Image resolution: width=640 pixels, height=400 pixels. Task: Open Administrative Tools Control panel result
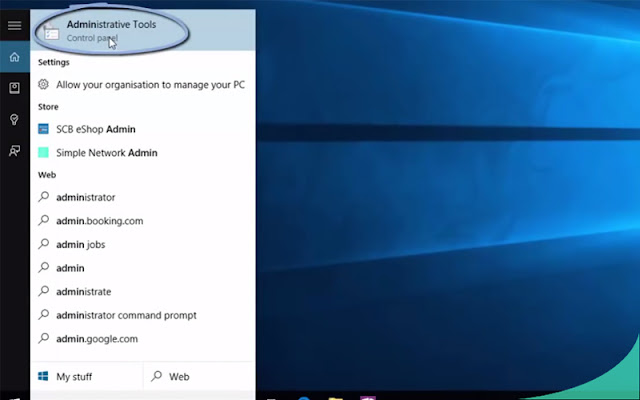pyautogui.click(x=143, y=31)
